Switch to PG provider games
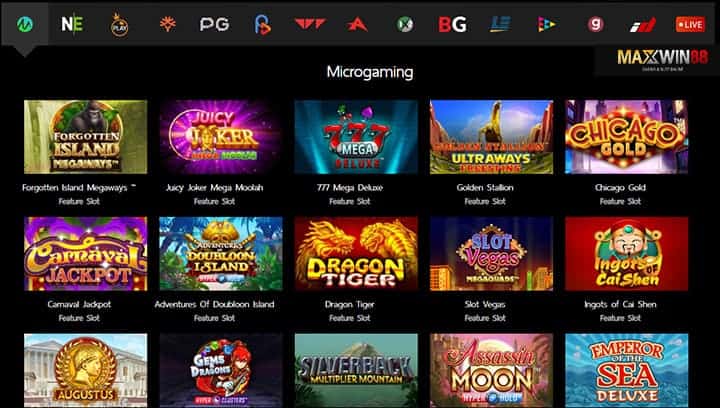 coord(214,24)
